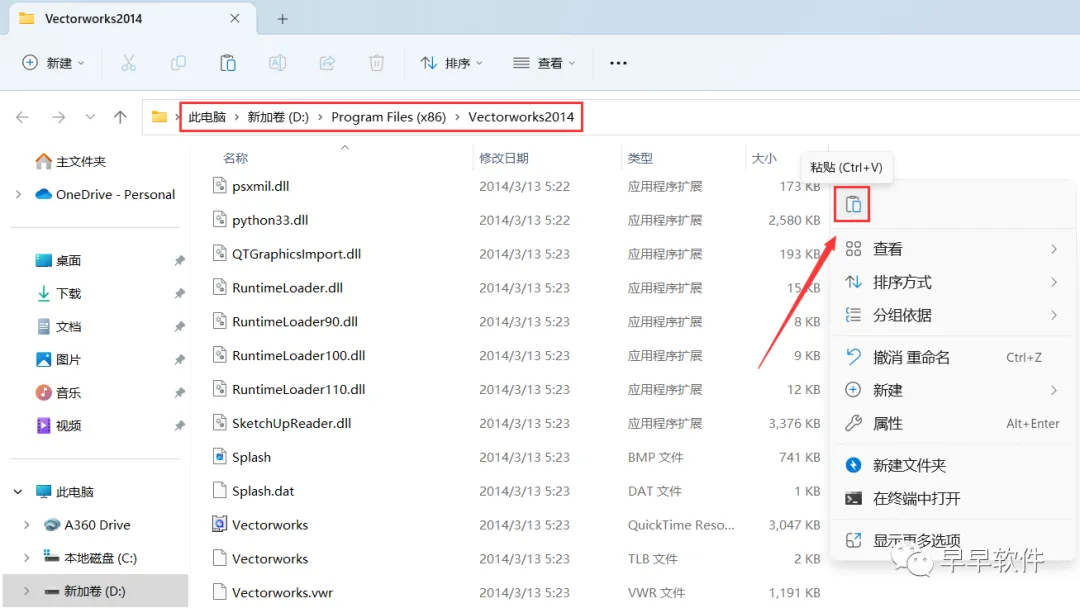Screen dimensions: 1080x608
Task: Open the Sort (排序) toolbar dropdown
Action: click(x=452, y=63)
